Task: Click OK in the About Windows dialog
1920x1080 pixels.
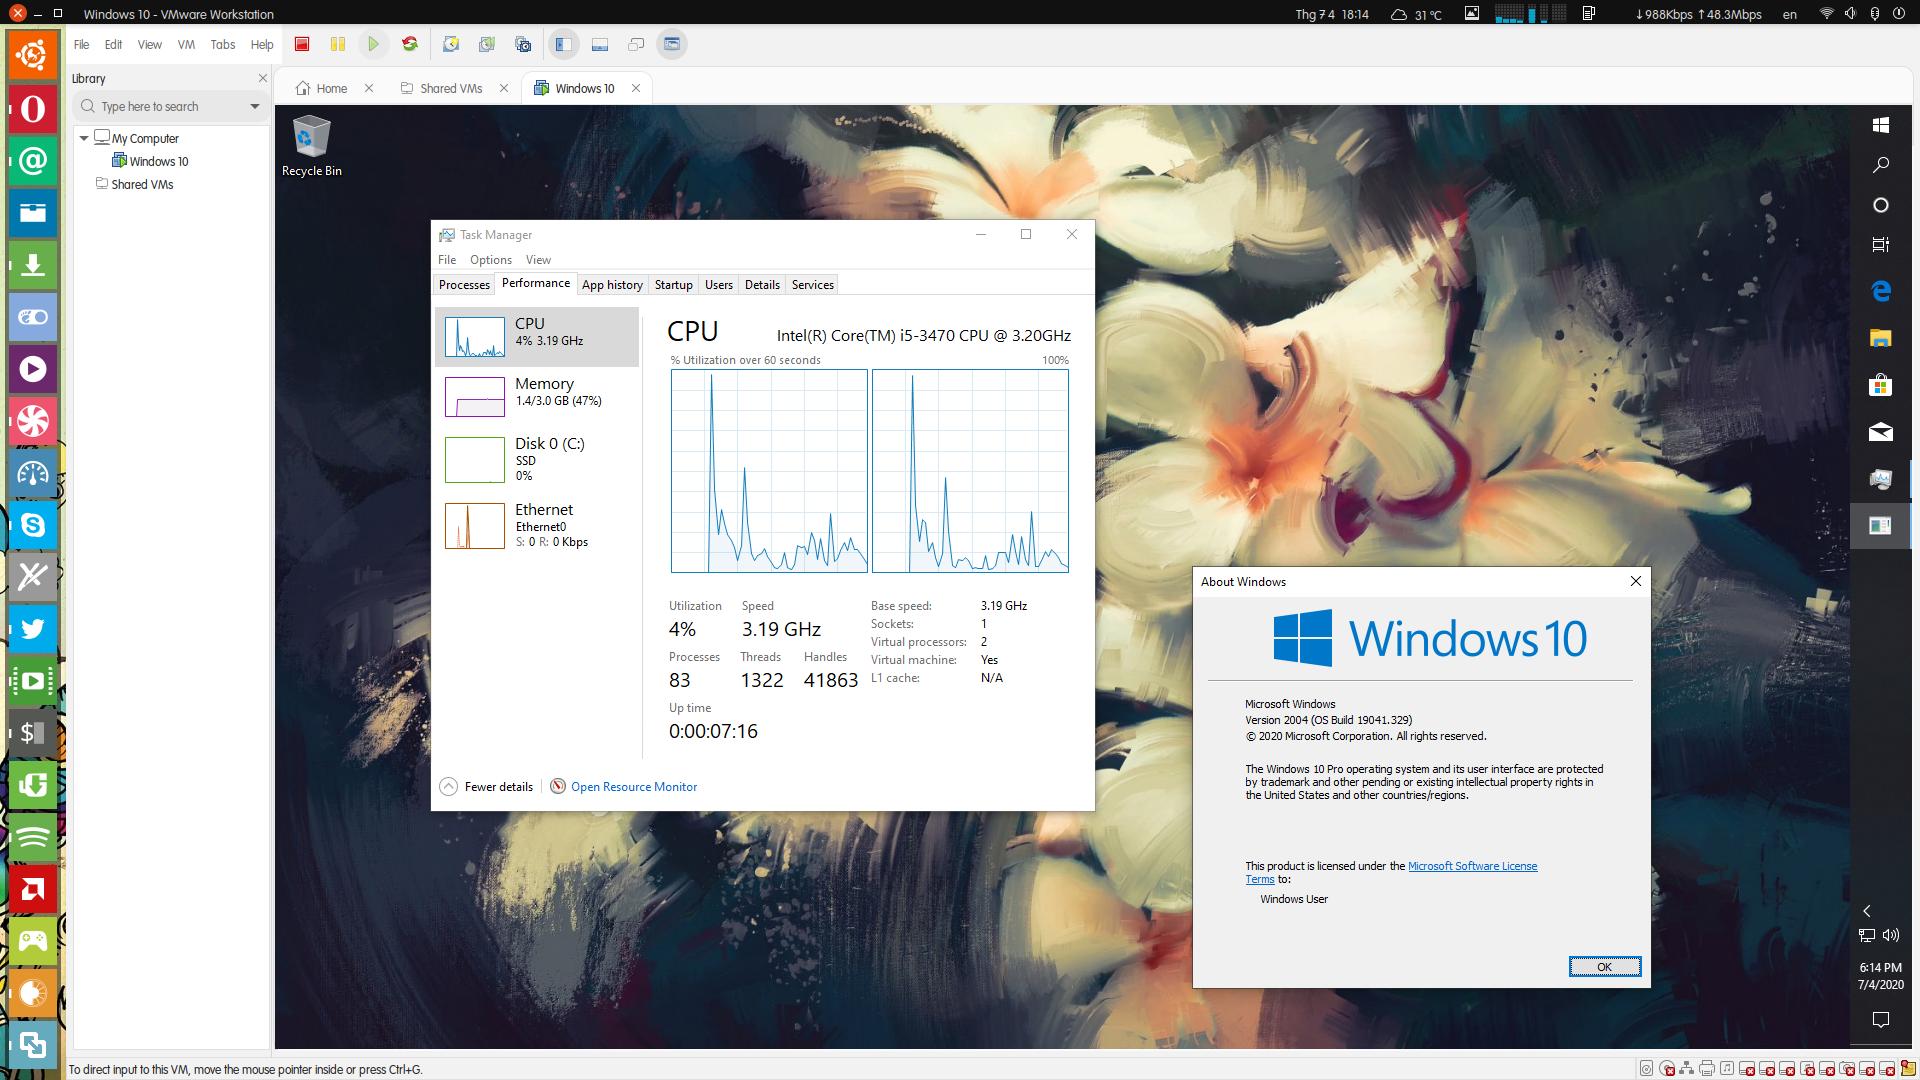Action: click(x=1605, y=967)
